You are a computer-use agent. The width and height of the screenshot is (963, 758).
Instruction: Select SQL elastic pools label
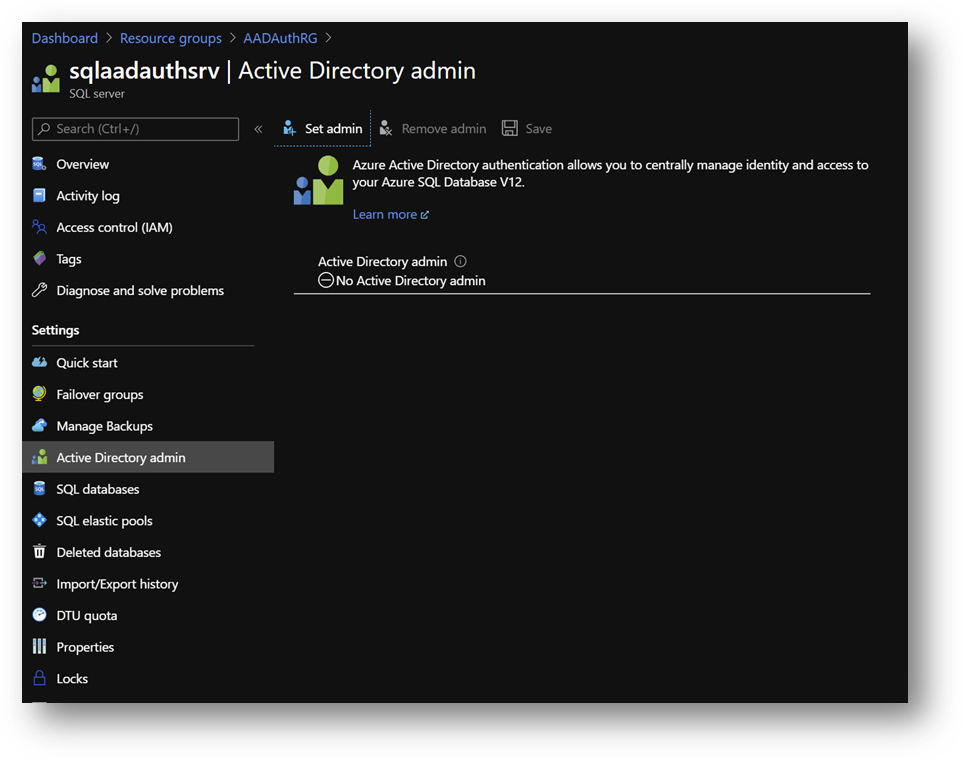point(104,521)
